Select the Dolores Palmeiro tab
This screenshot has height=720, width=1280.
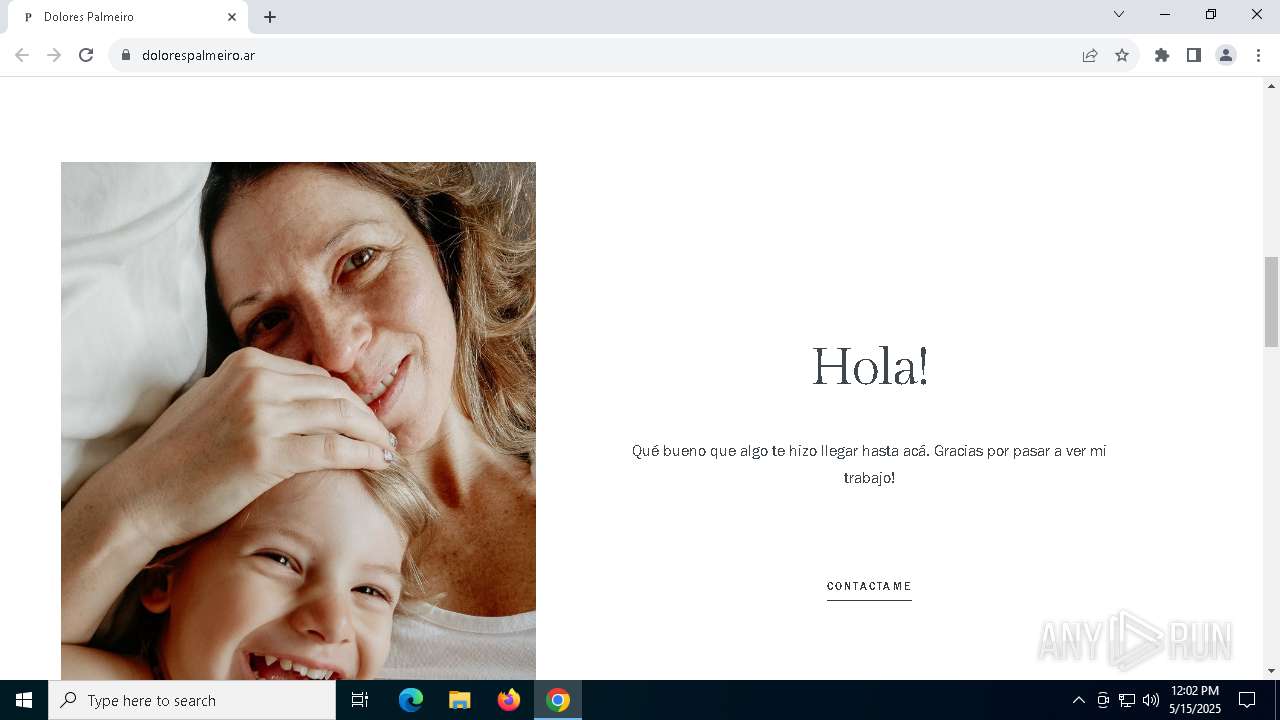(x=128, y=17)
